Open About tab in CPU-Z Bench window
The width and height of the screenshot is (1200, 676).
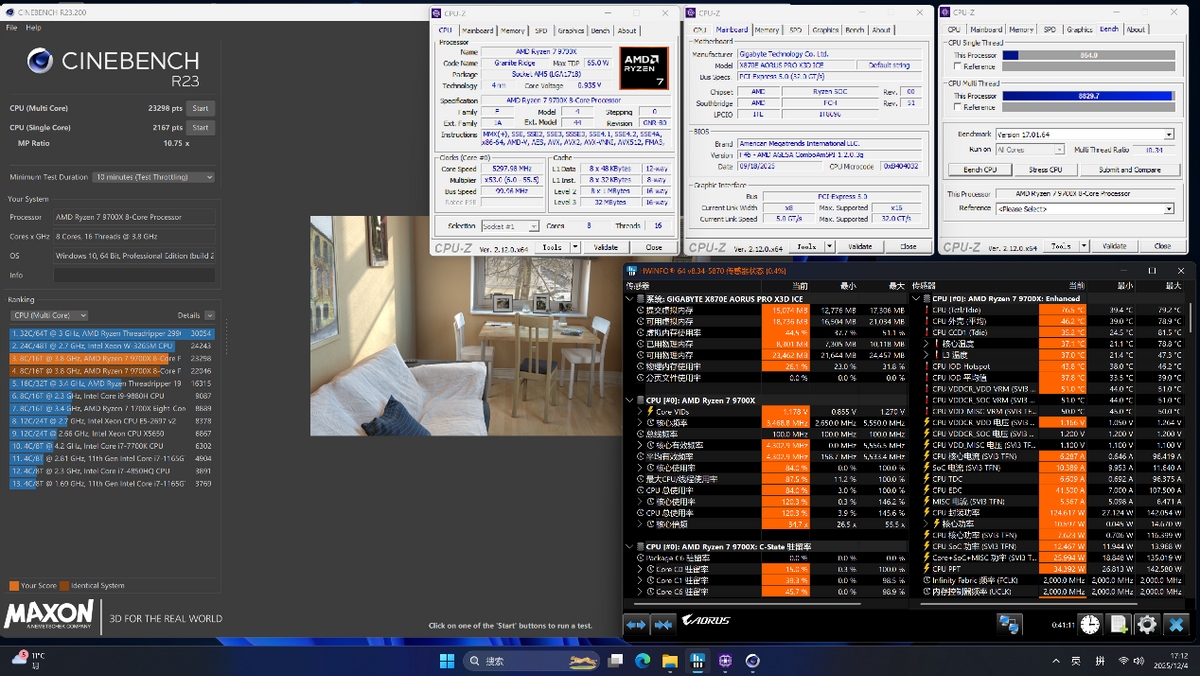1136,30
